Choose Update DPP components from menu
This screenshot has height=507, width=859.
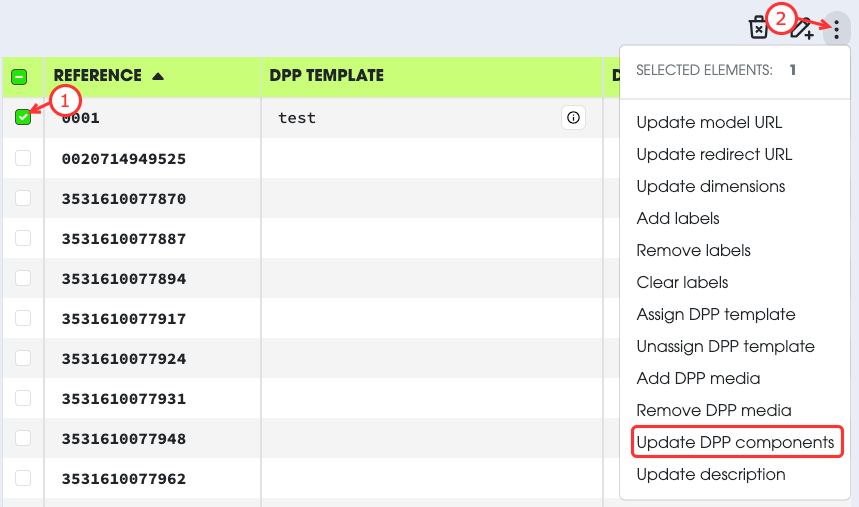[735, 442]
